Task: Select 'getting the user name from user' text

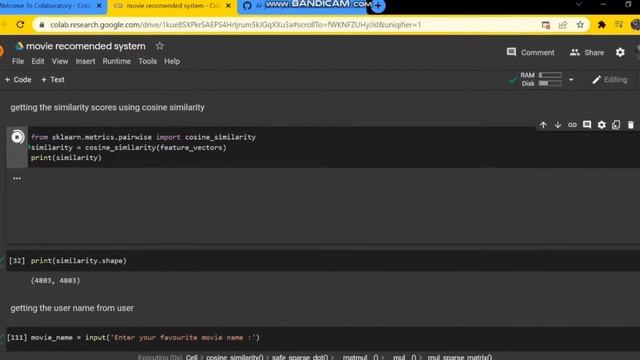Action: [x=72, y=308]
